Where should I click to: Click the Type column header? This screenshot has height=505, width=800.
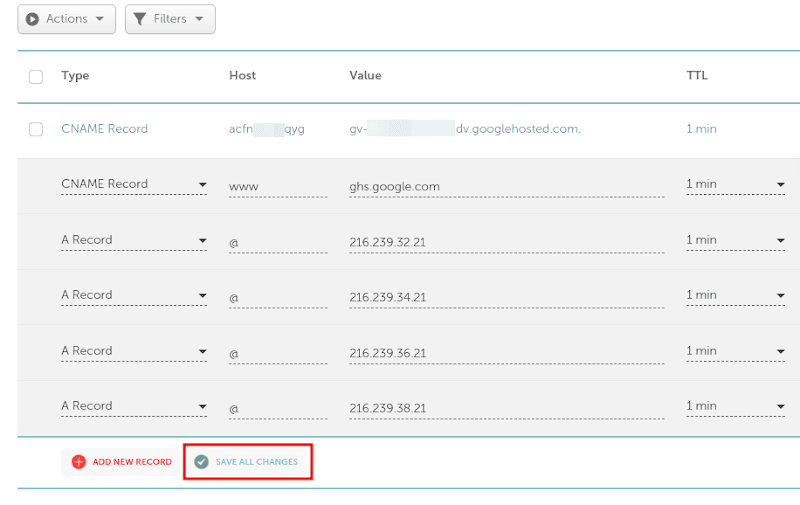[x=75, y=75]
